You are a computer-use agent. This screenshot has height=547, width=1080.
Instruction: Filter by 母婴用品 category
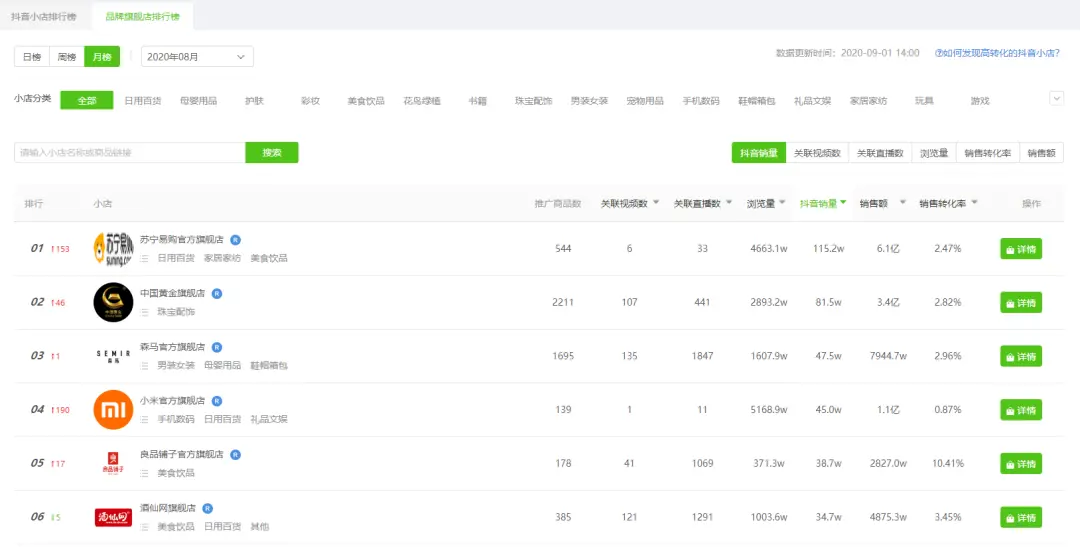(198, 101)
